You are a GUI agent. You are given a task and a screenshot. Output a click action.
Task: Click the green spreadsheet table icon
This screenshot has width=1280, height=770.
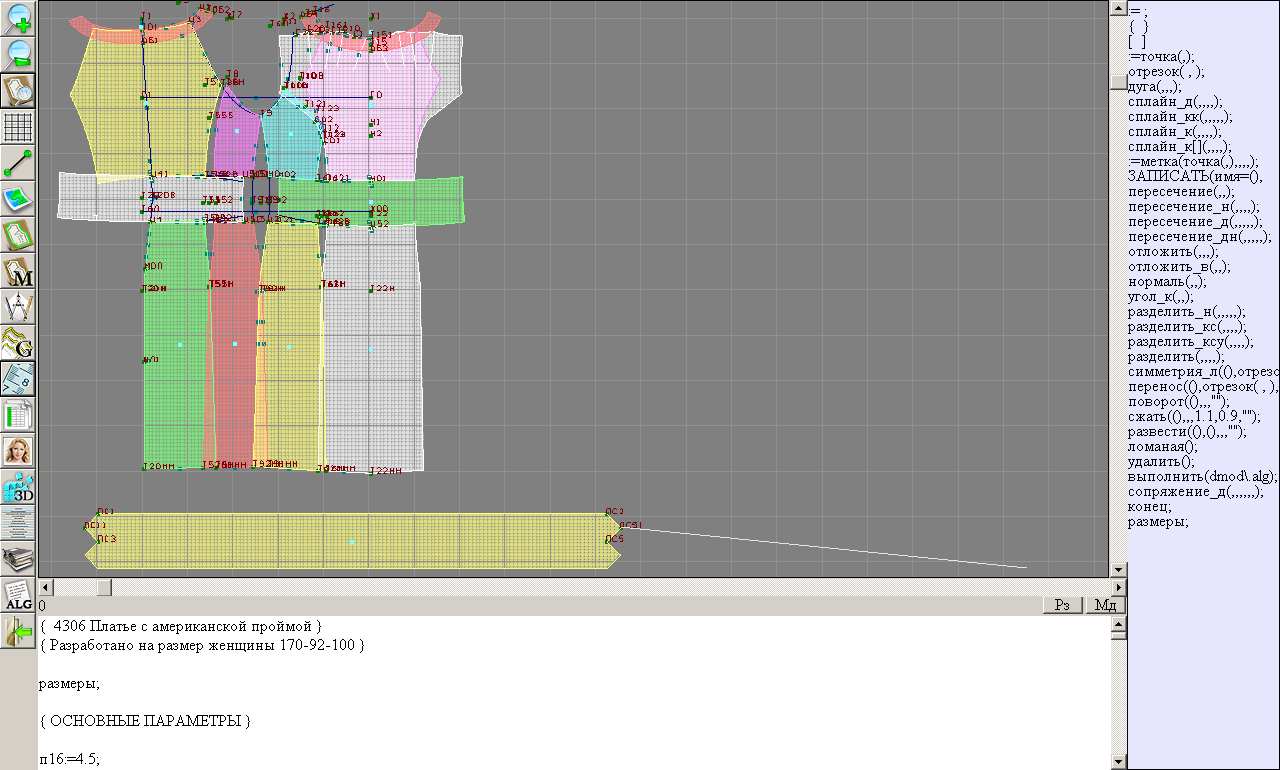pyautogui.click(x=19, y=414)
